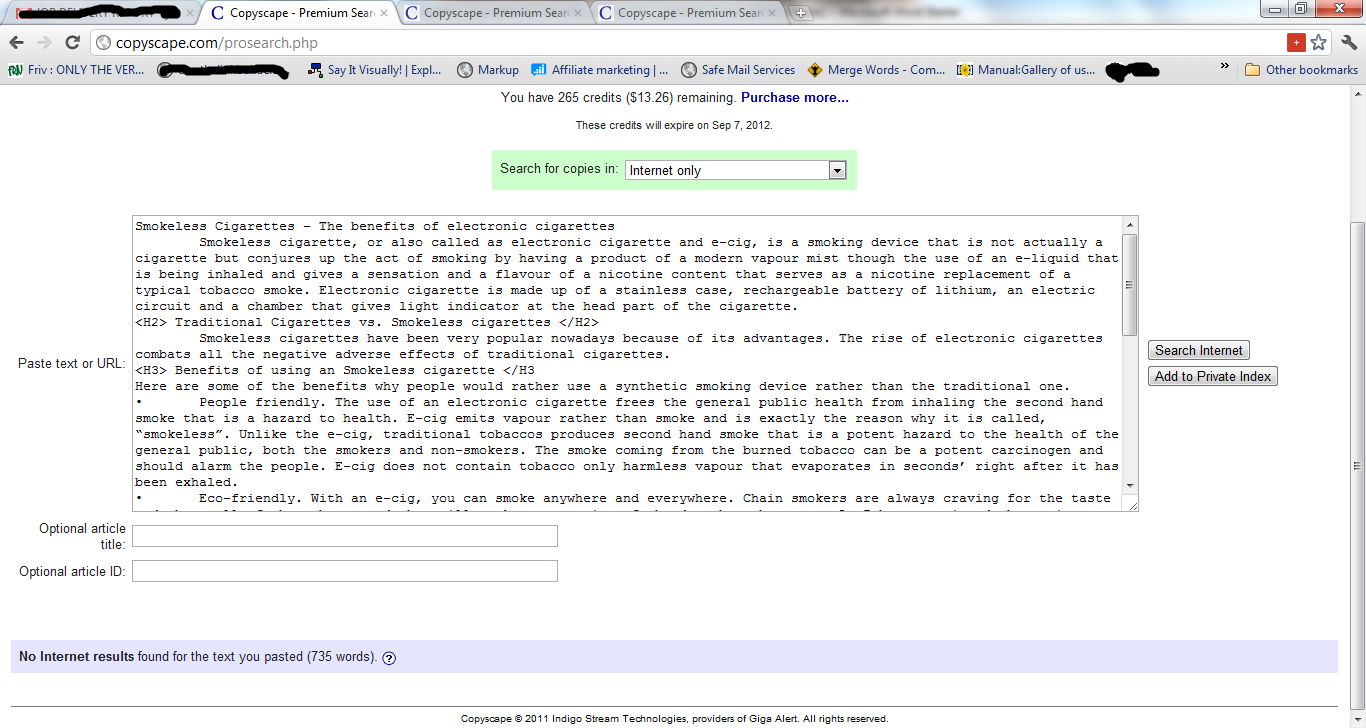Open the Markup bookmark
The width and height of the screenshot is (1366, 728).
pyautogui.click(x=488, y=70)
